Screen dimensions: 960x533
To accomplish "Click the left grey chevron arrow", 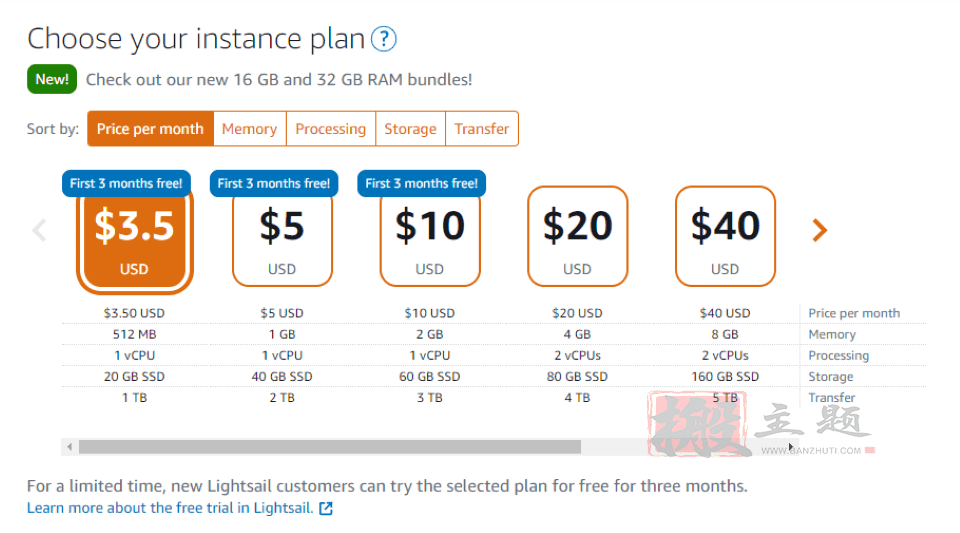I will click(x=39, y=230).
